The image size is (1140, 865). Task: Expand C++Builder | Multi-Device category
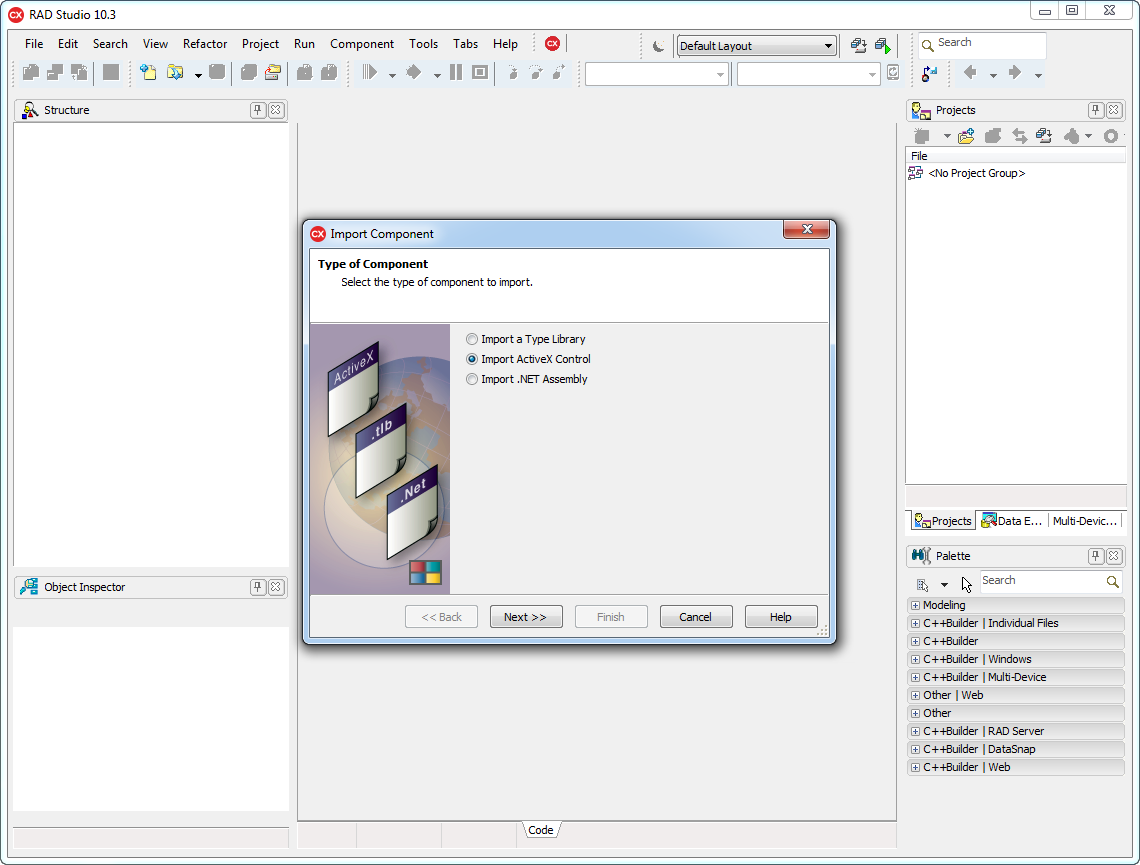point(915,677)
